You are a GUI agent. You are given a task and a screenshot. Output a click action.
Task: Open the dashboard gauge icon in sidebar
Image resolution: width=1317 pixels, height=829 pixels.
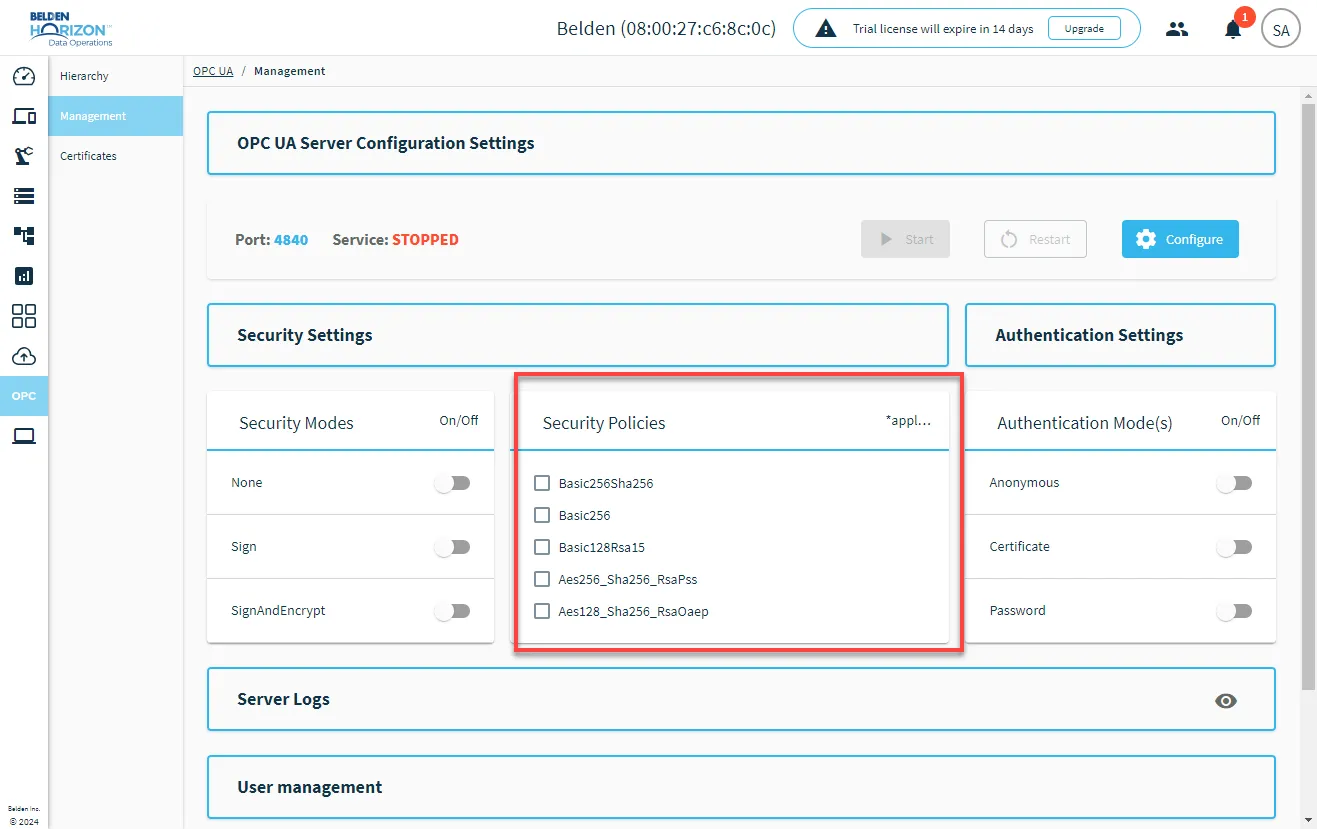[x=24, y=76]
